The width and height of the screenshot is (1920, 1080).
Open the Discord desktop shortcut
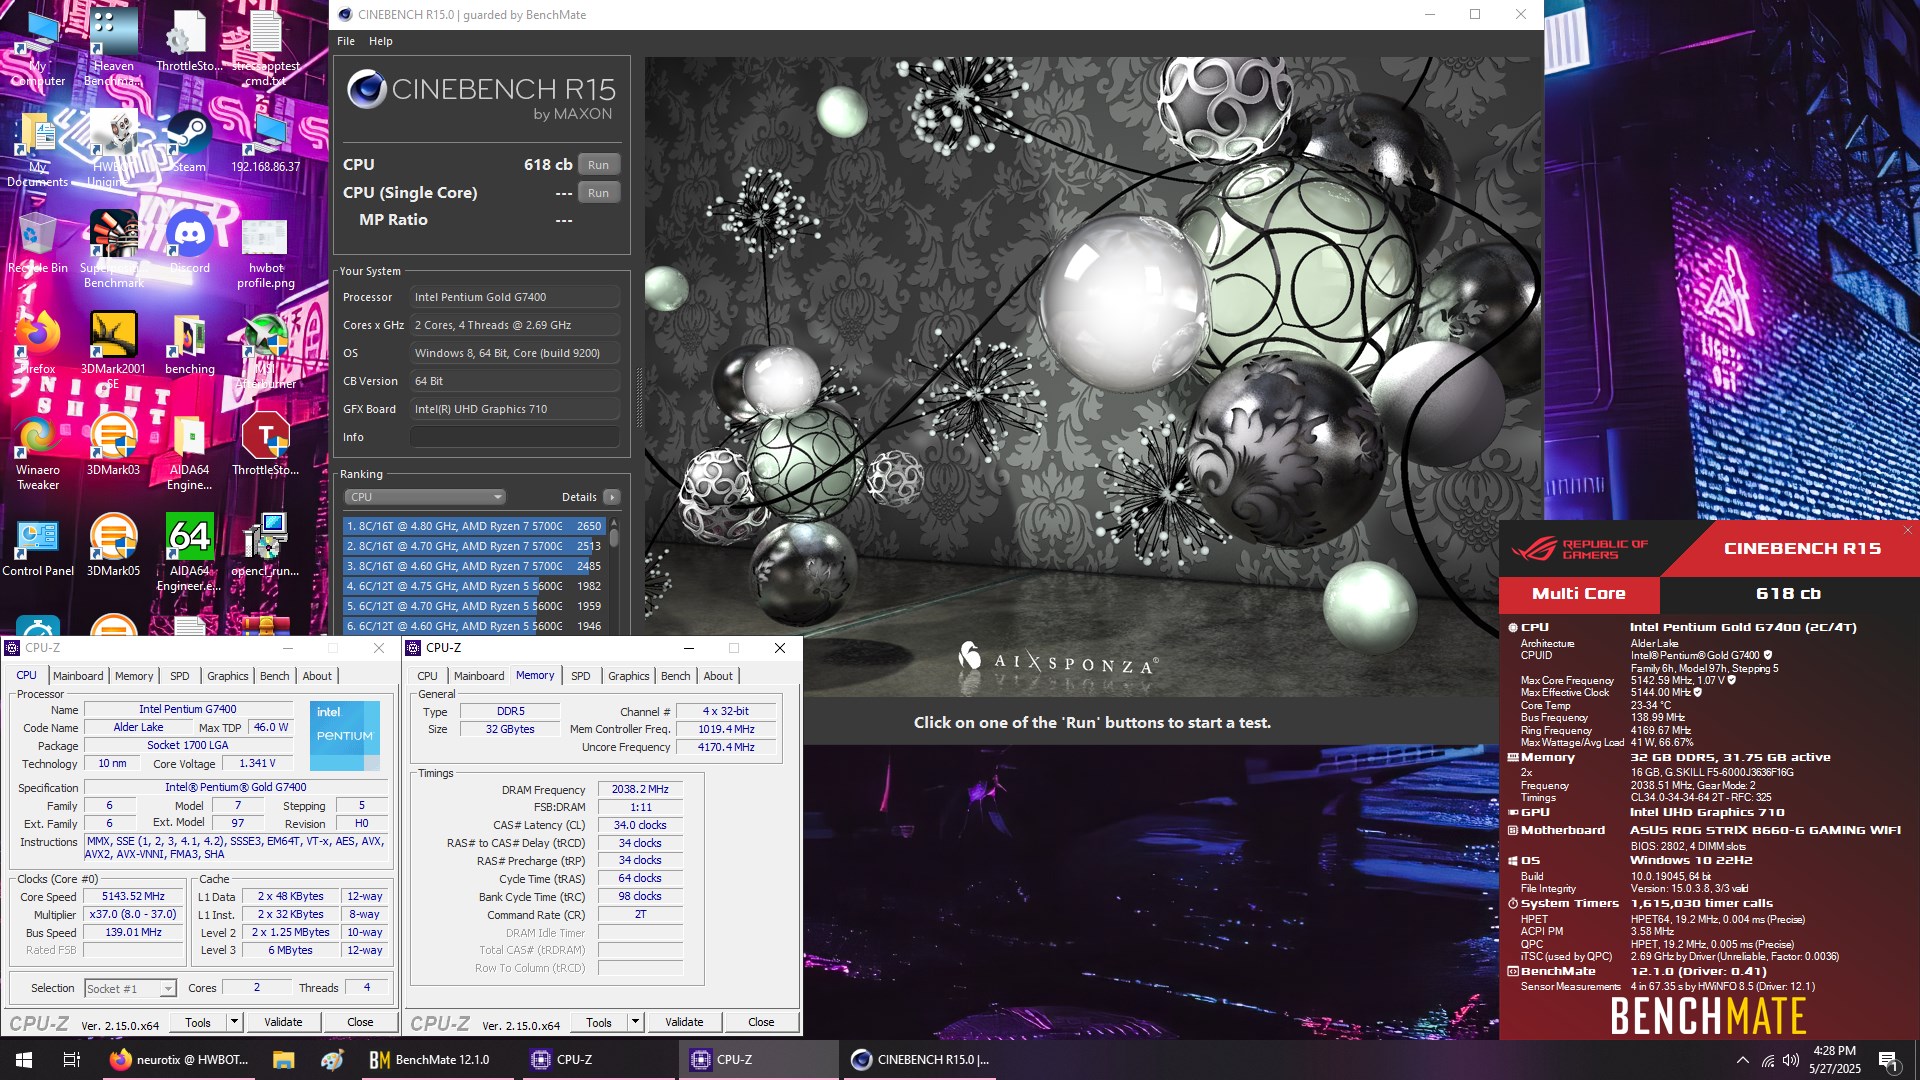[189, 243]
